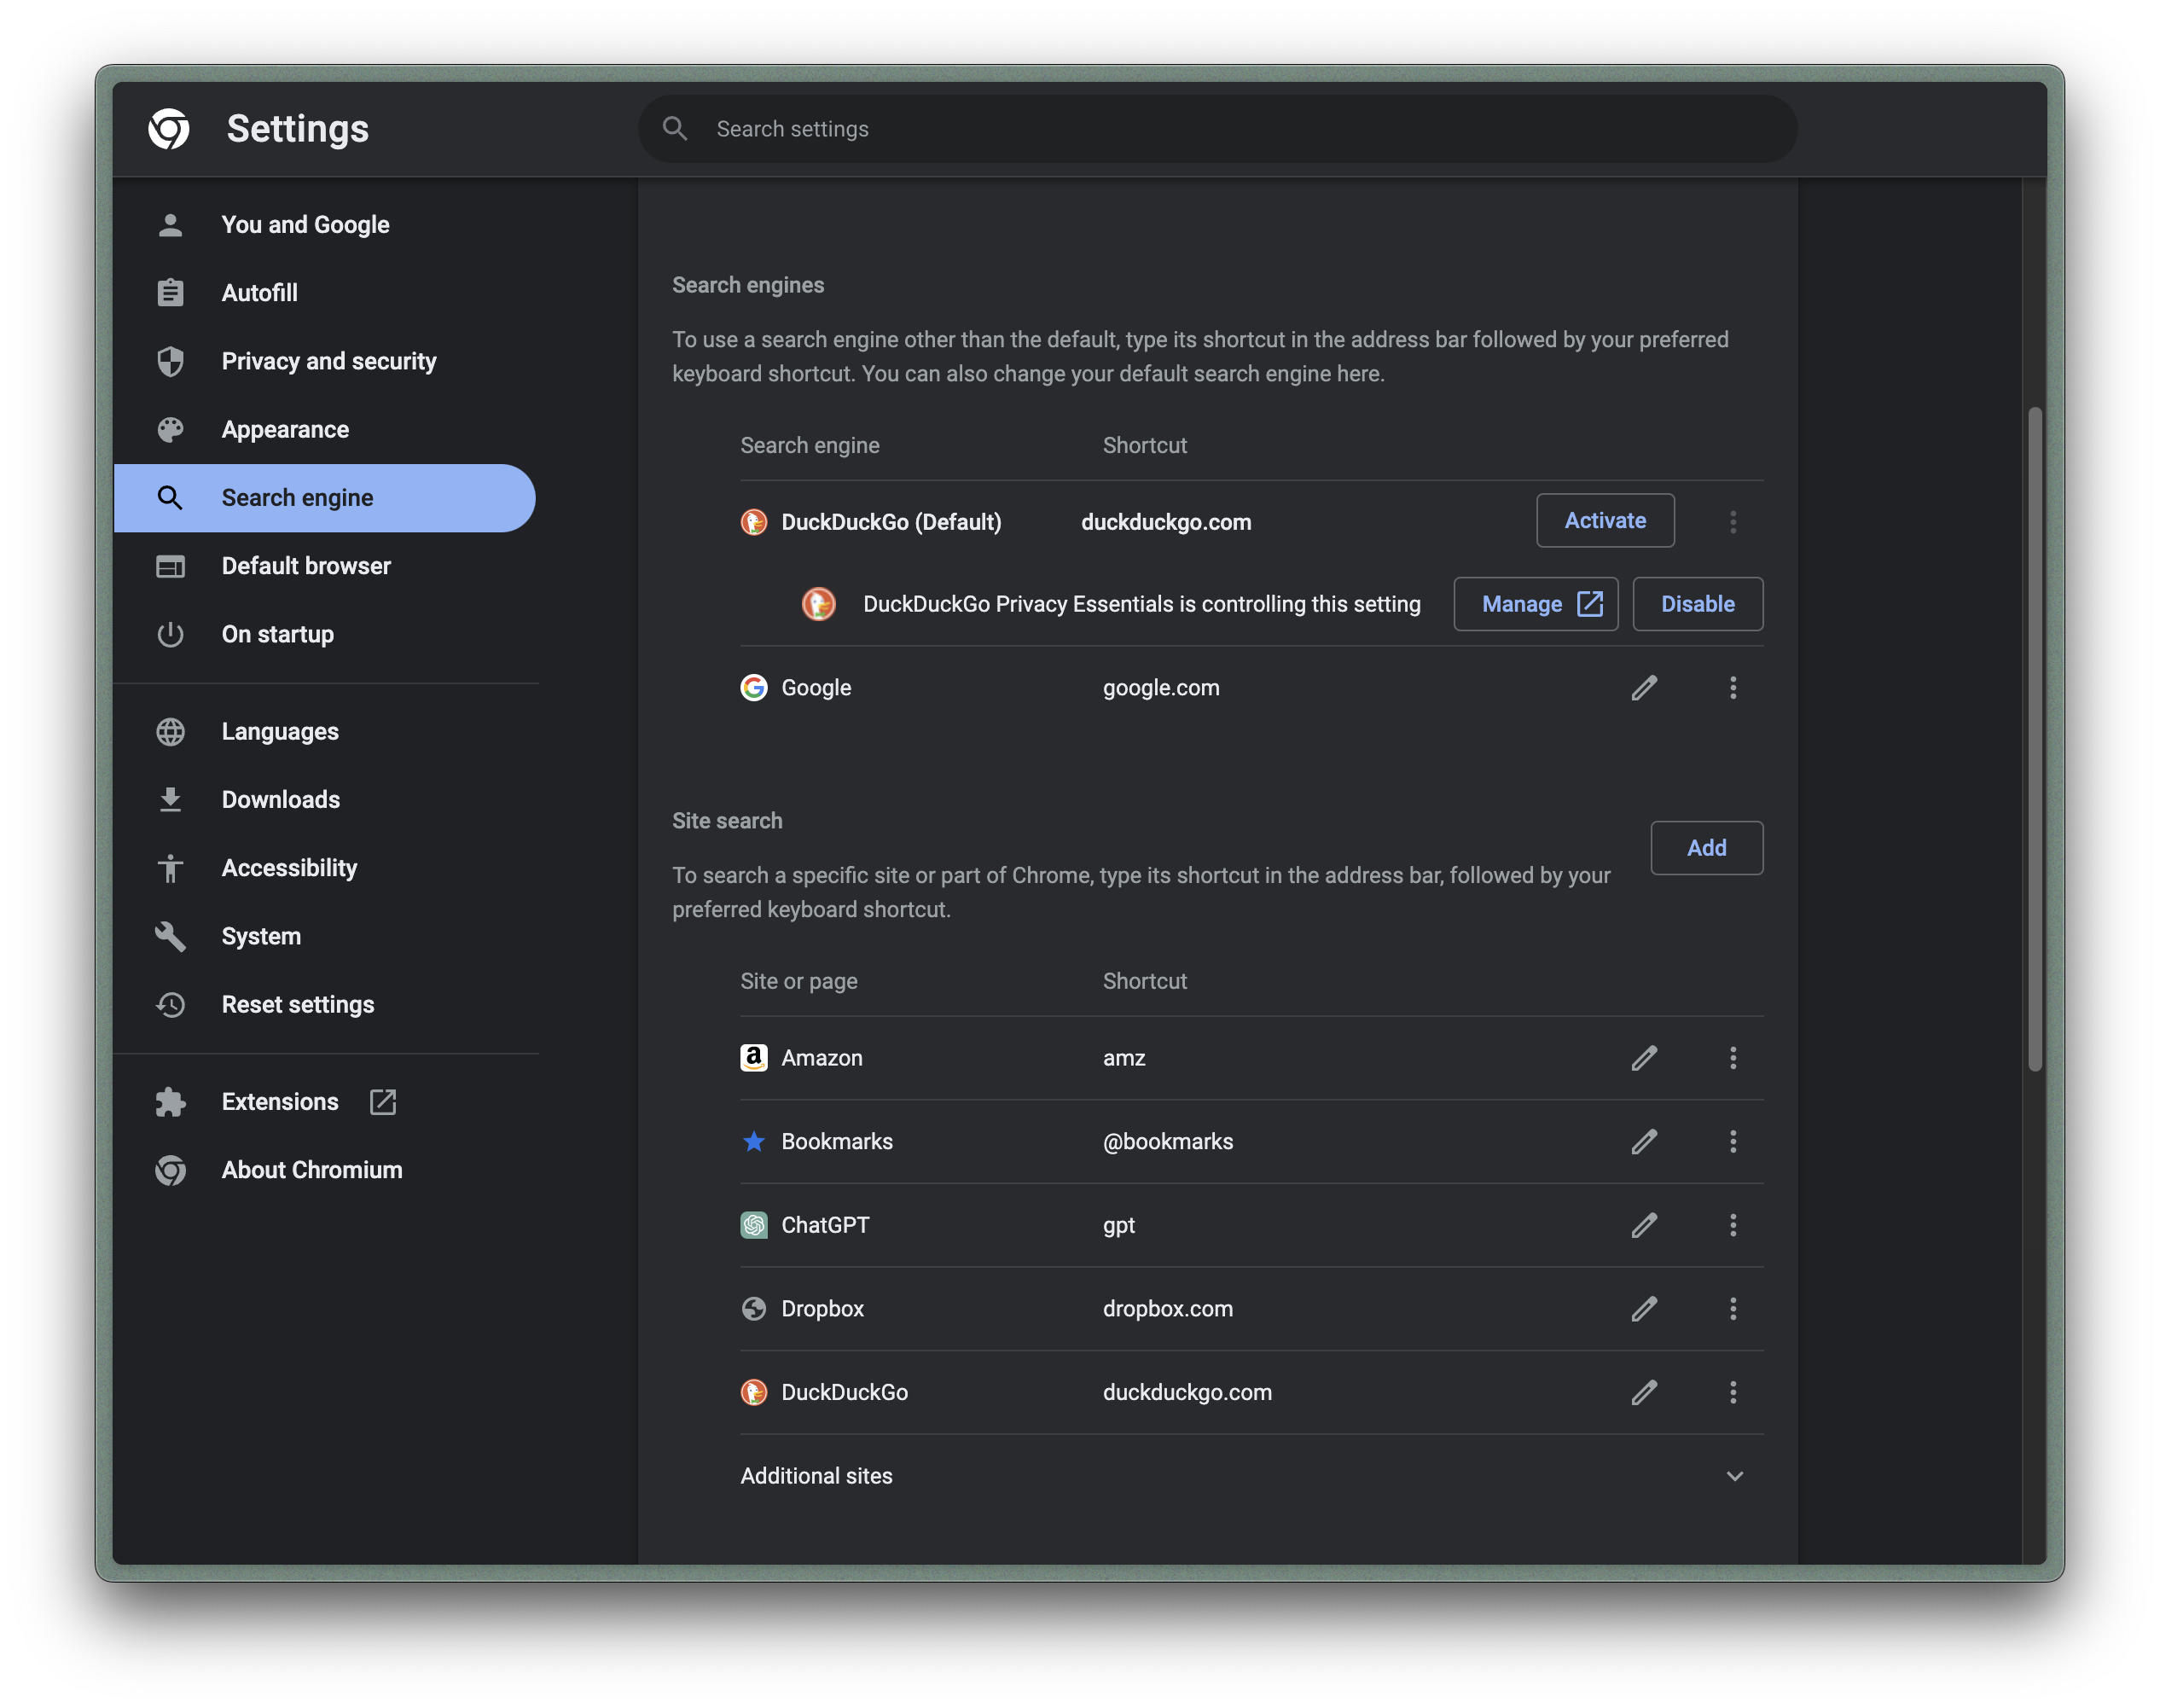Open three-dot menu for Amazon row
The image size is (2160, 1708).
1733,1058
